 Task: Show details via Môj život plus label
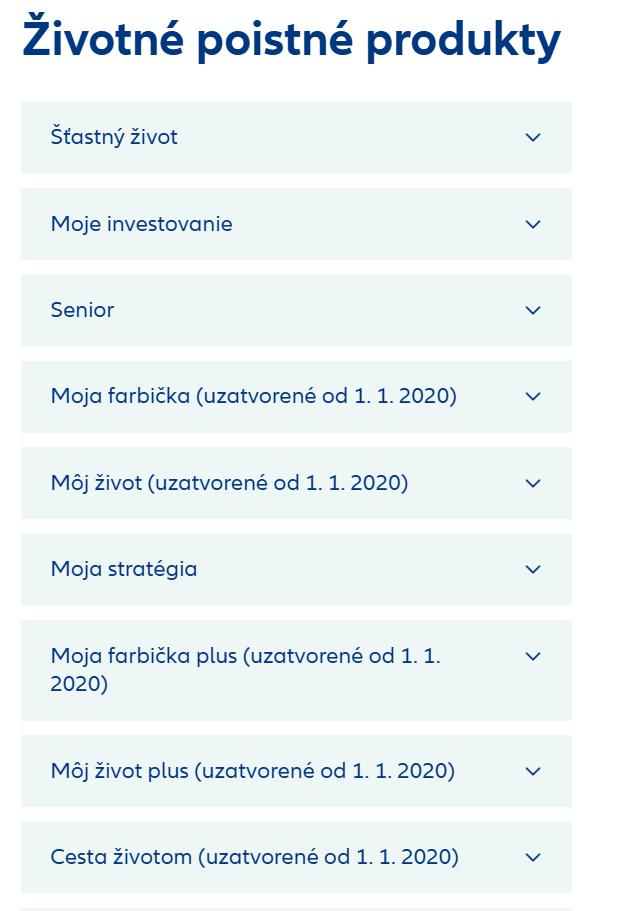click(252, 771)
